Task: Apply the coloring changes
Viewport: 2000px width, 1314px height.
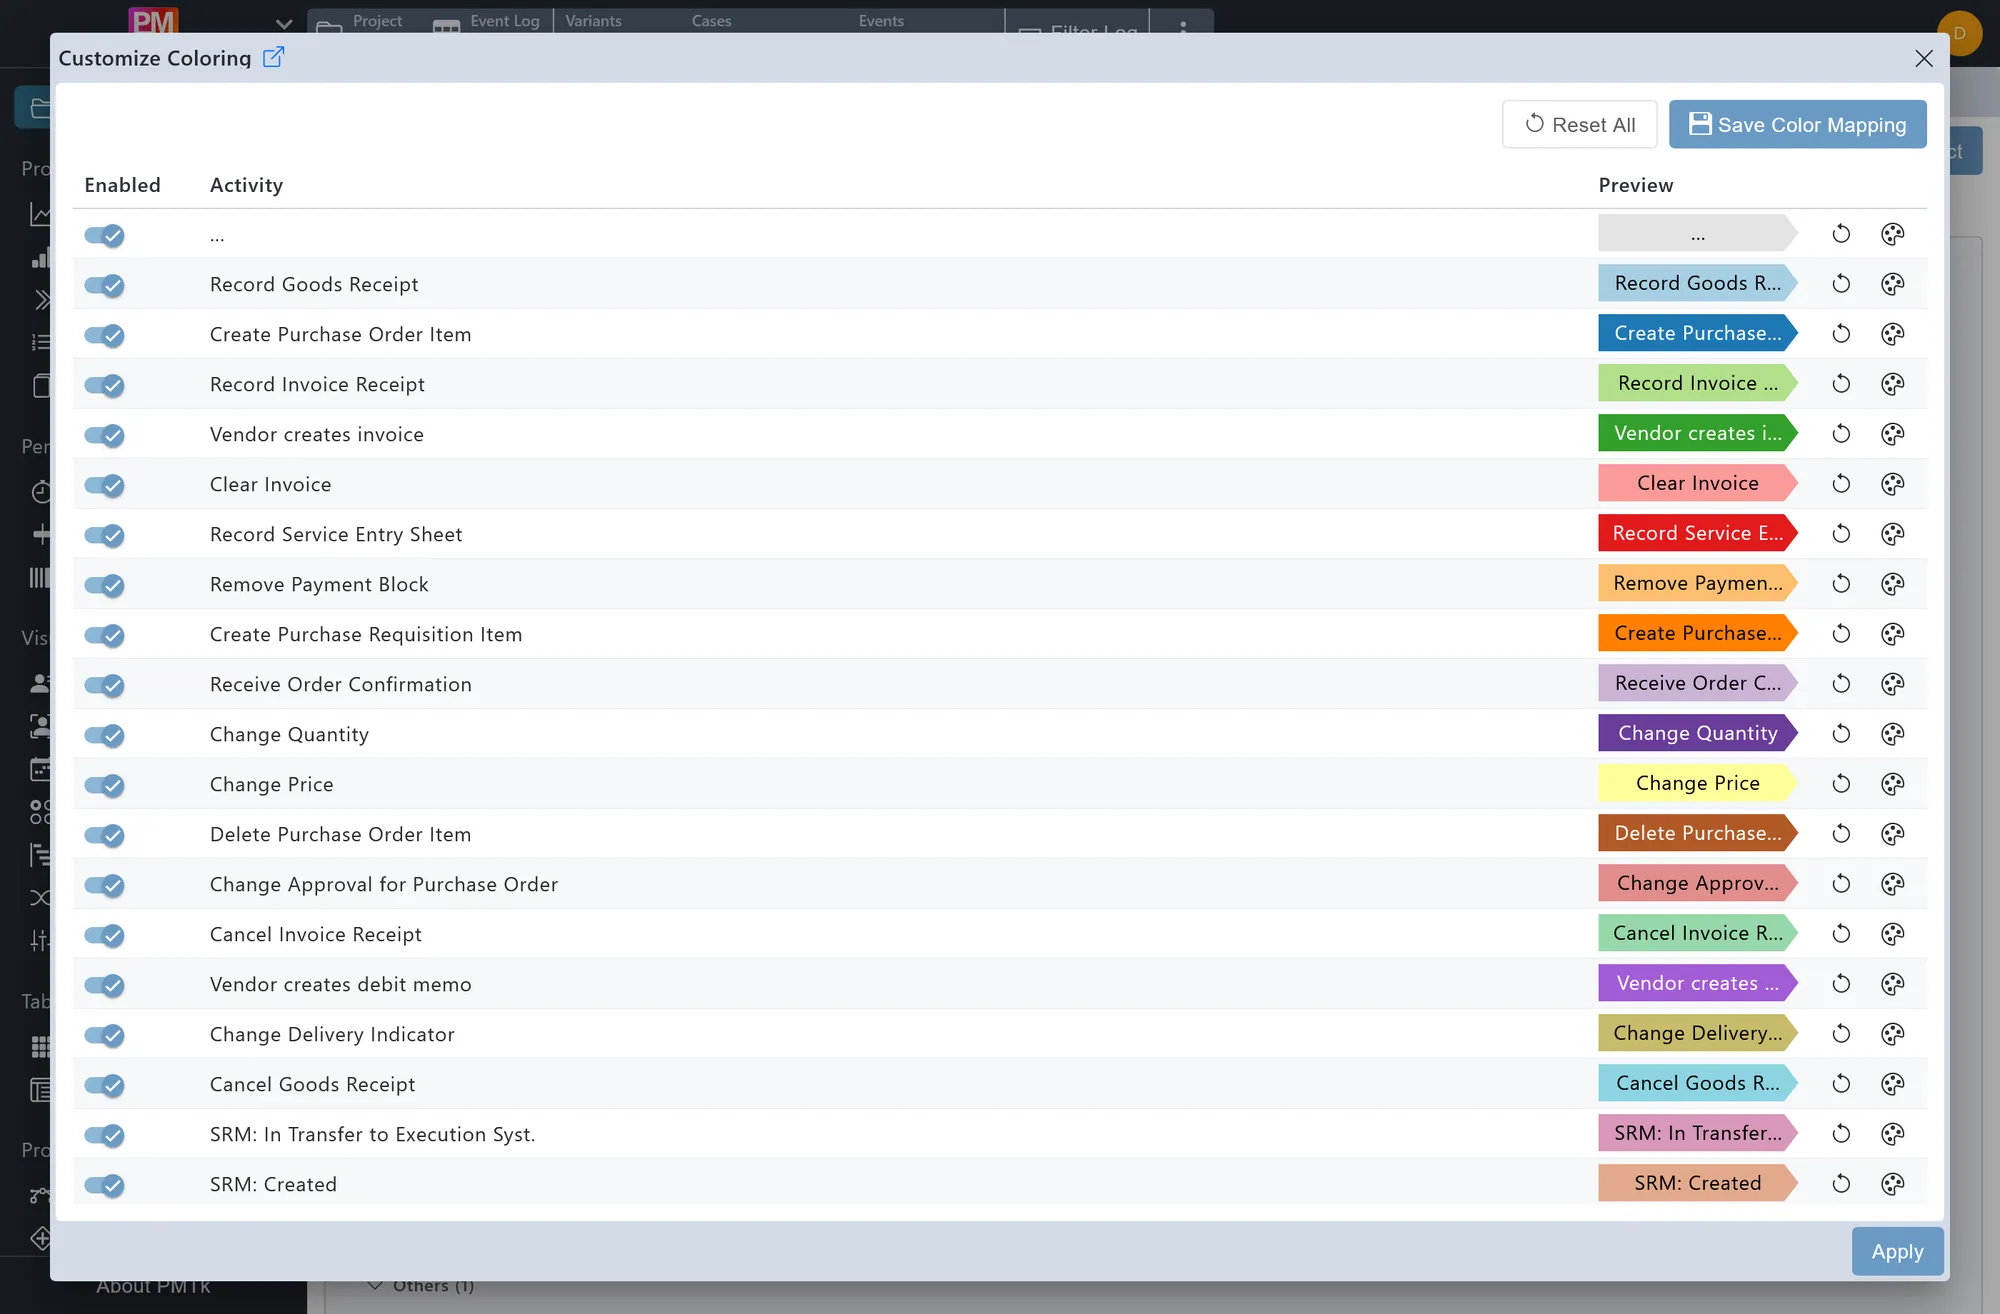Action: point(1897,1251)
